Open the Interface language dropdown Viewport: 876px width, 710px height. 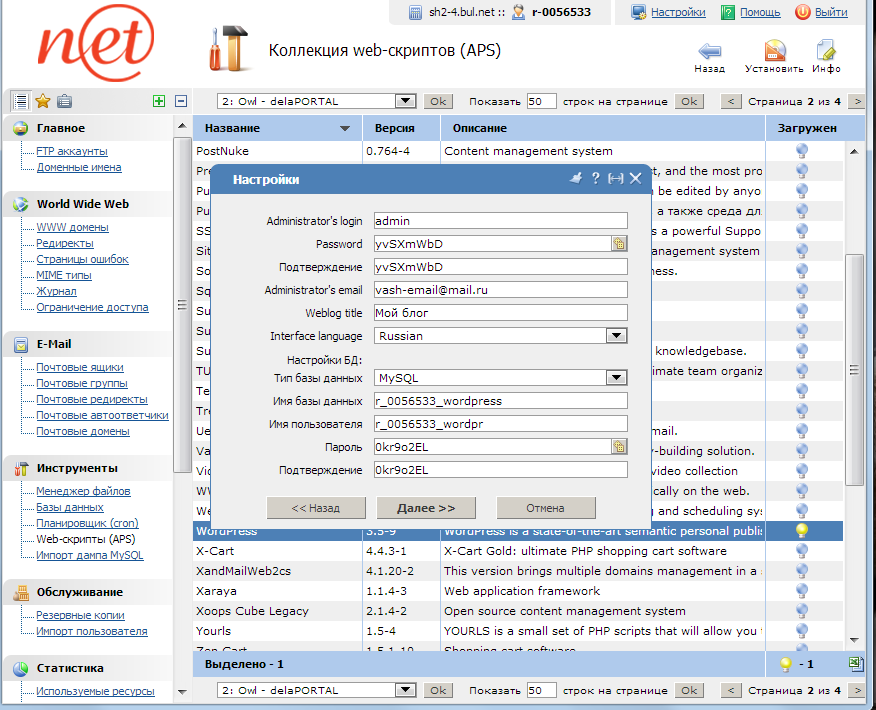point(616,336)
